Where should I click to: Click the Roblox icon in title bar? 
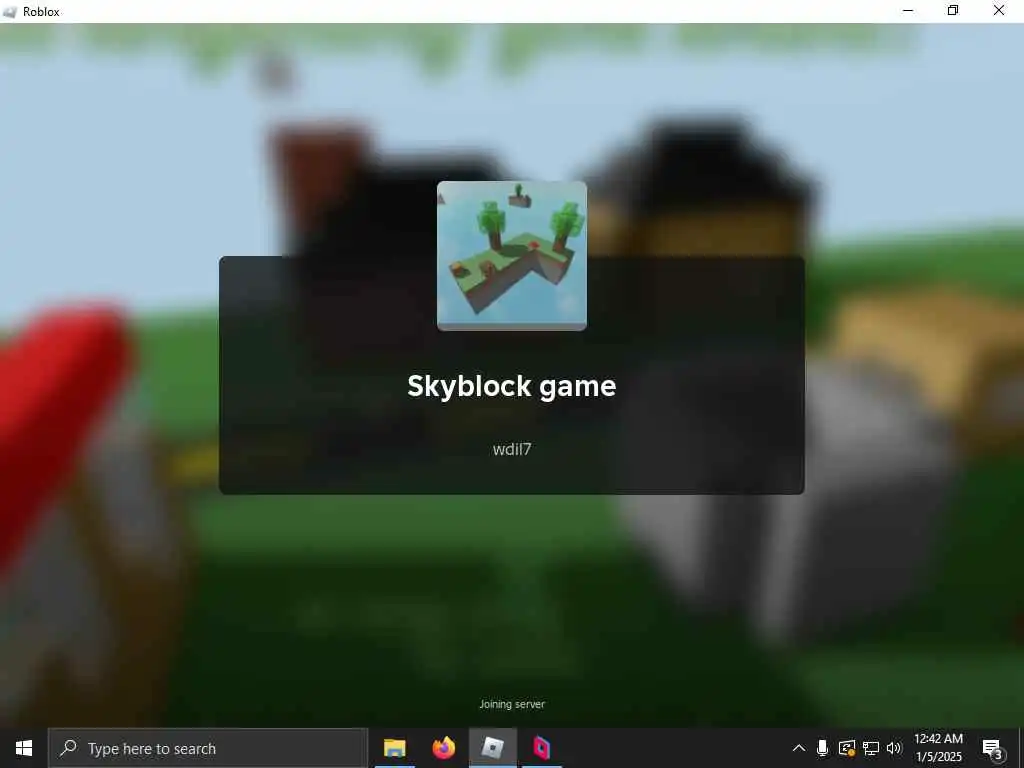(x=10, y=12)
